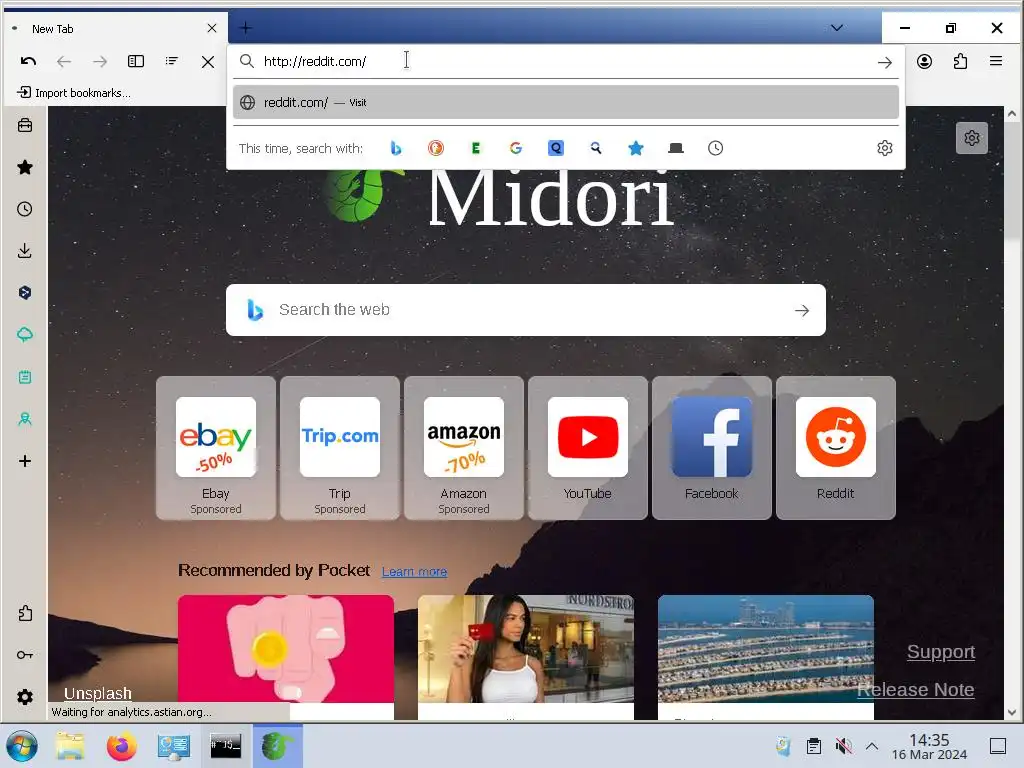Expand hidden system tray icons chevron
This screenshot has height=768, width=1024.
tap(872, 746)
